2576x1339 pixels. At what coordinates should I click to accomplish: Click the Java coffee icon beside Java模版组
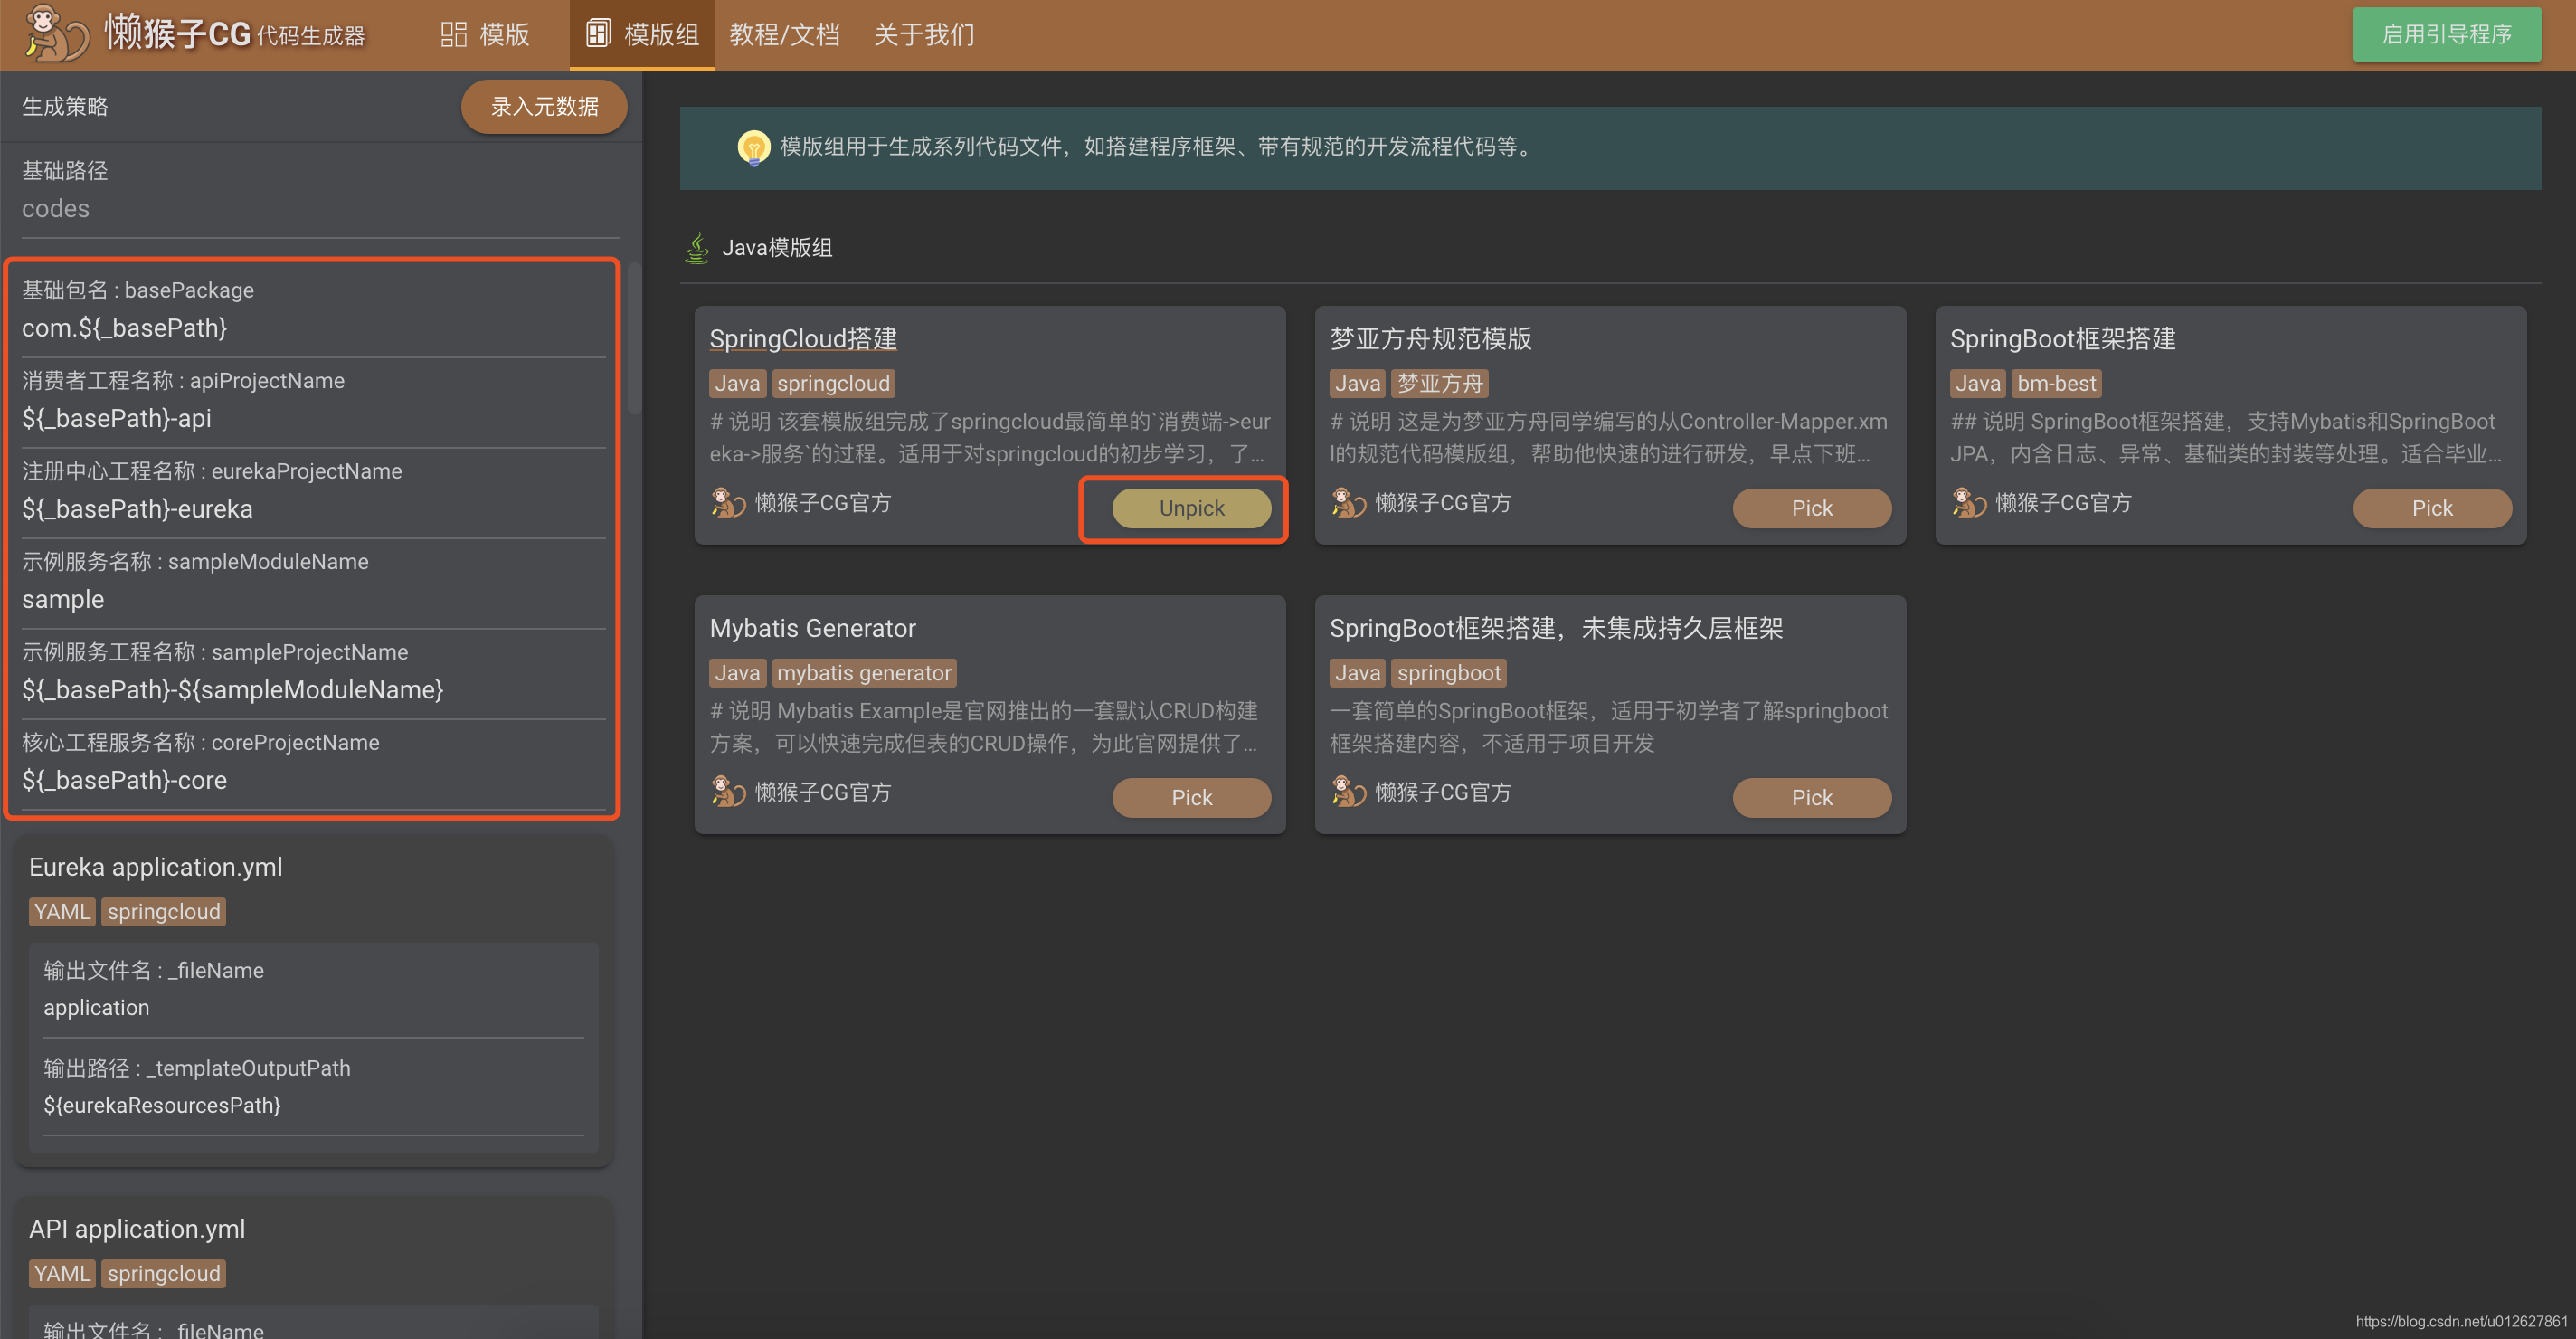point(697,247)
